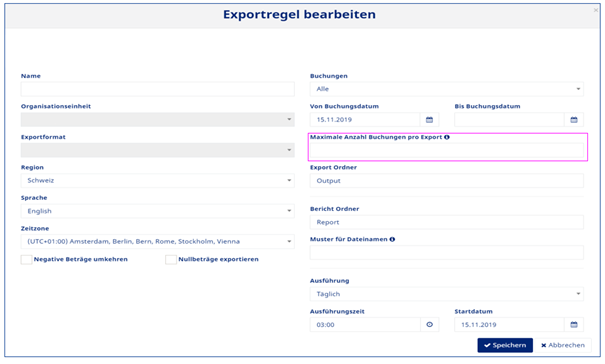Click the Speichern button
The image size is (605, 364).
pyautogui.click(x=505, y=345)
